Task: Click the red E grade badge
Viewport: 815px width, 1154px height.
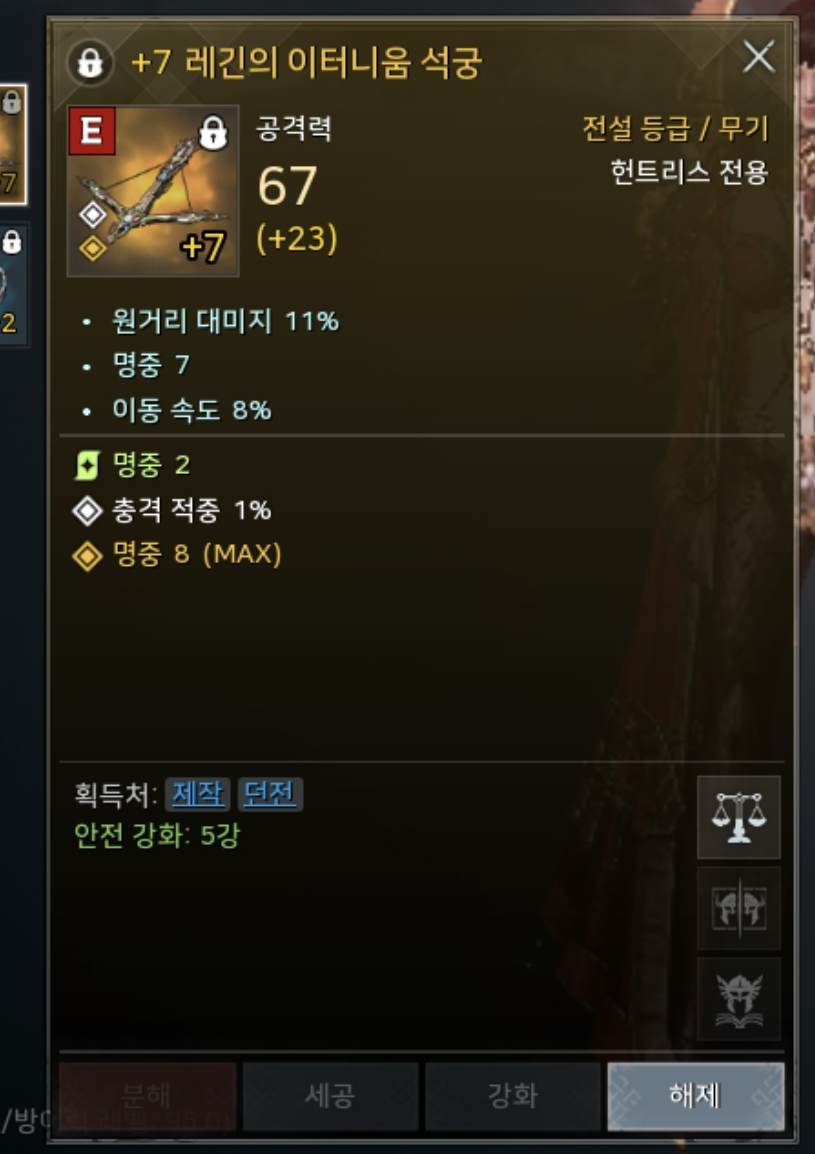Action: (x=91, y=130)
